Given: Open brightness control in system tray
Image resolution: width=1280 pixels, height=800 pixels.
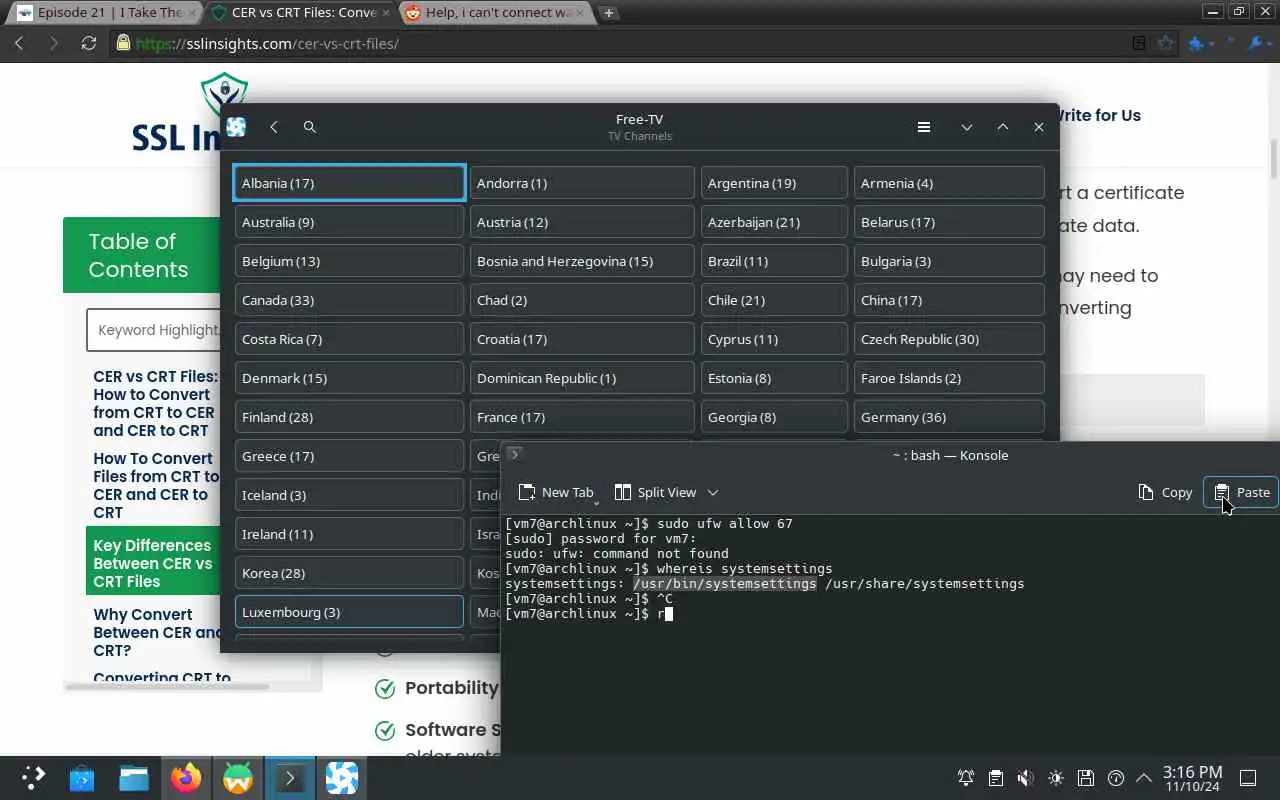Looking at the screenshot, I should 1056,778.
